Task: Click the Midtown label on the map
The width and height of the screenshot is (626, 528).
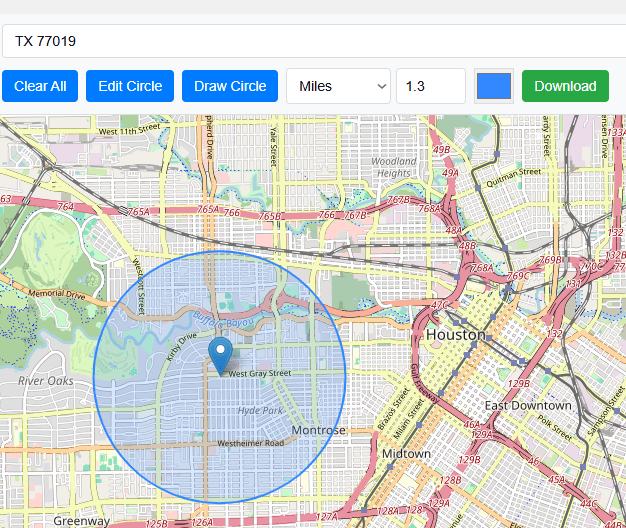Action: (406, 453)
